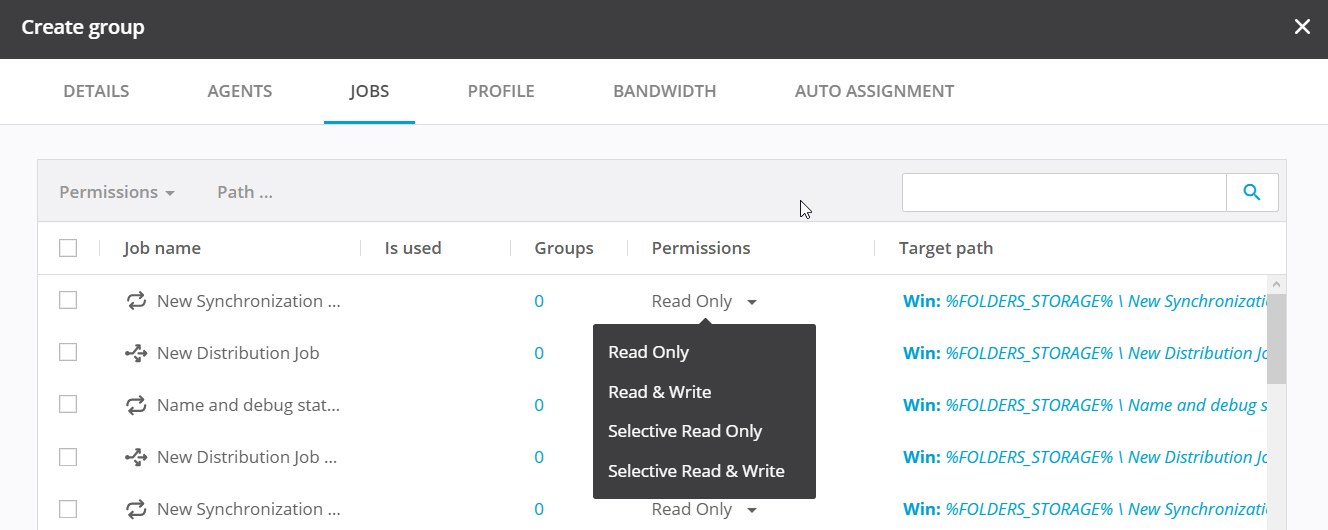1328x530 pixels.
Task: Click the sync icon beside first New Synchronization job
Action: [136, 301]
